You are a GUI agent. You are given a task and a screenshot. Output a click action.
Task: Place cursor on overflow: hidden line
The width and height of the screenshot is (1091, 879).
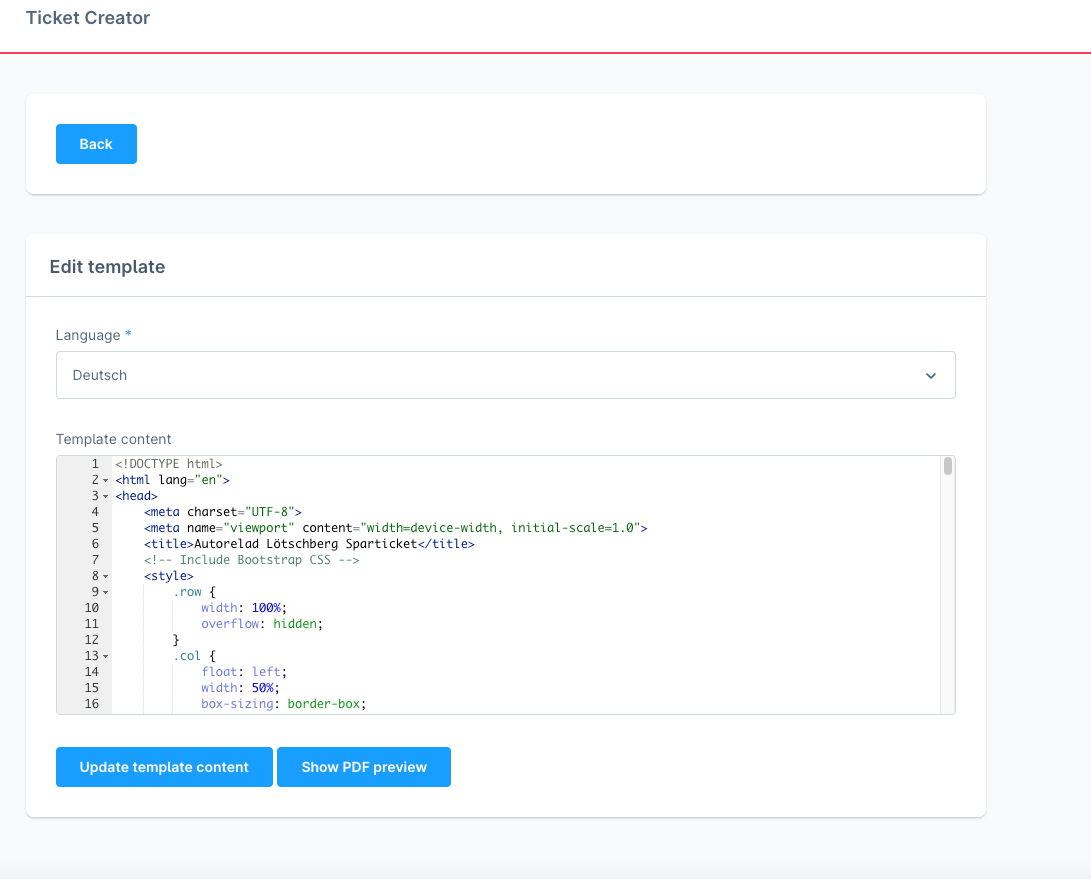pos(263,624)
